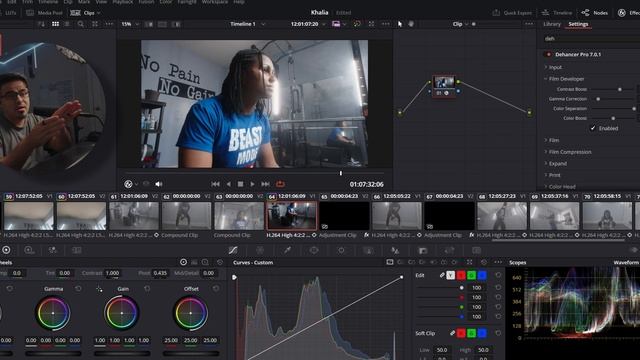The height and width of the screenshot is (360, 640).
Task: Open the Curves palette icon
Action: point(233,250)
